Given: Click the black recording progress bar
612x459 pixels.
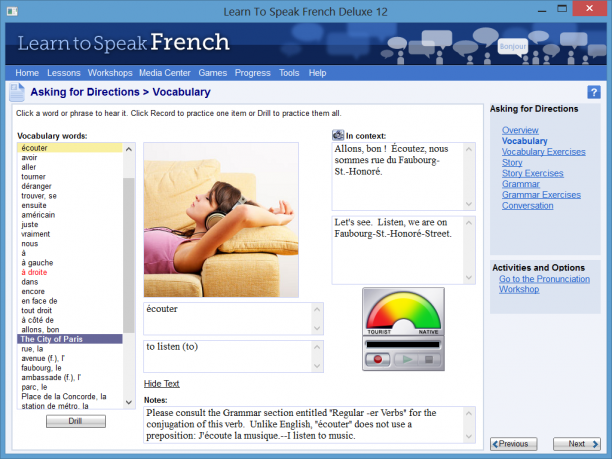Looking at the screenshot, I should tap(403, 345).
